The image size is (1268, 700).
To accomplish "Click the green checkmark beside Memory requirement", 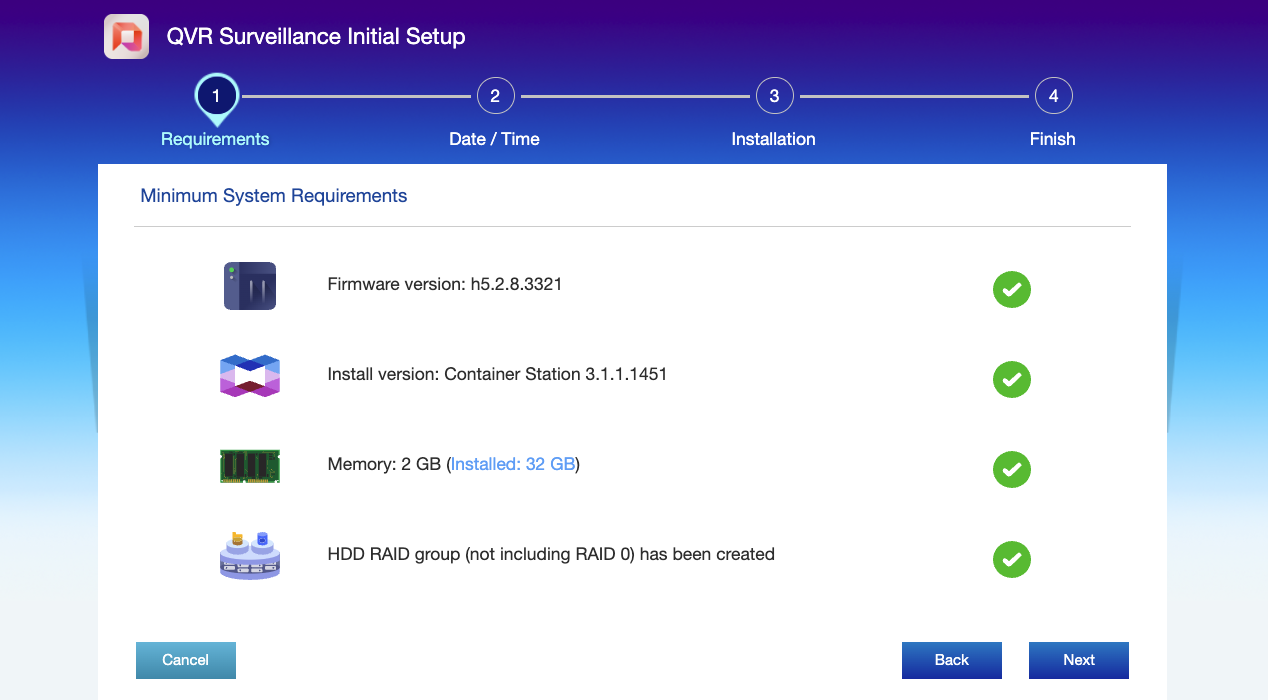I will tap(1011, 470).
